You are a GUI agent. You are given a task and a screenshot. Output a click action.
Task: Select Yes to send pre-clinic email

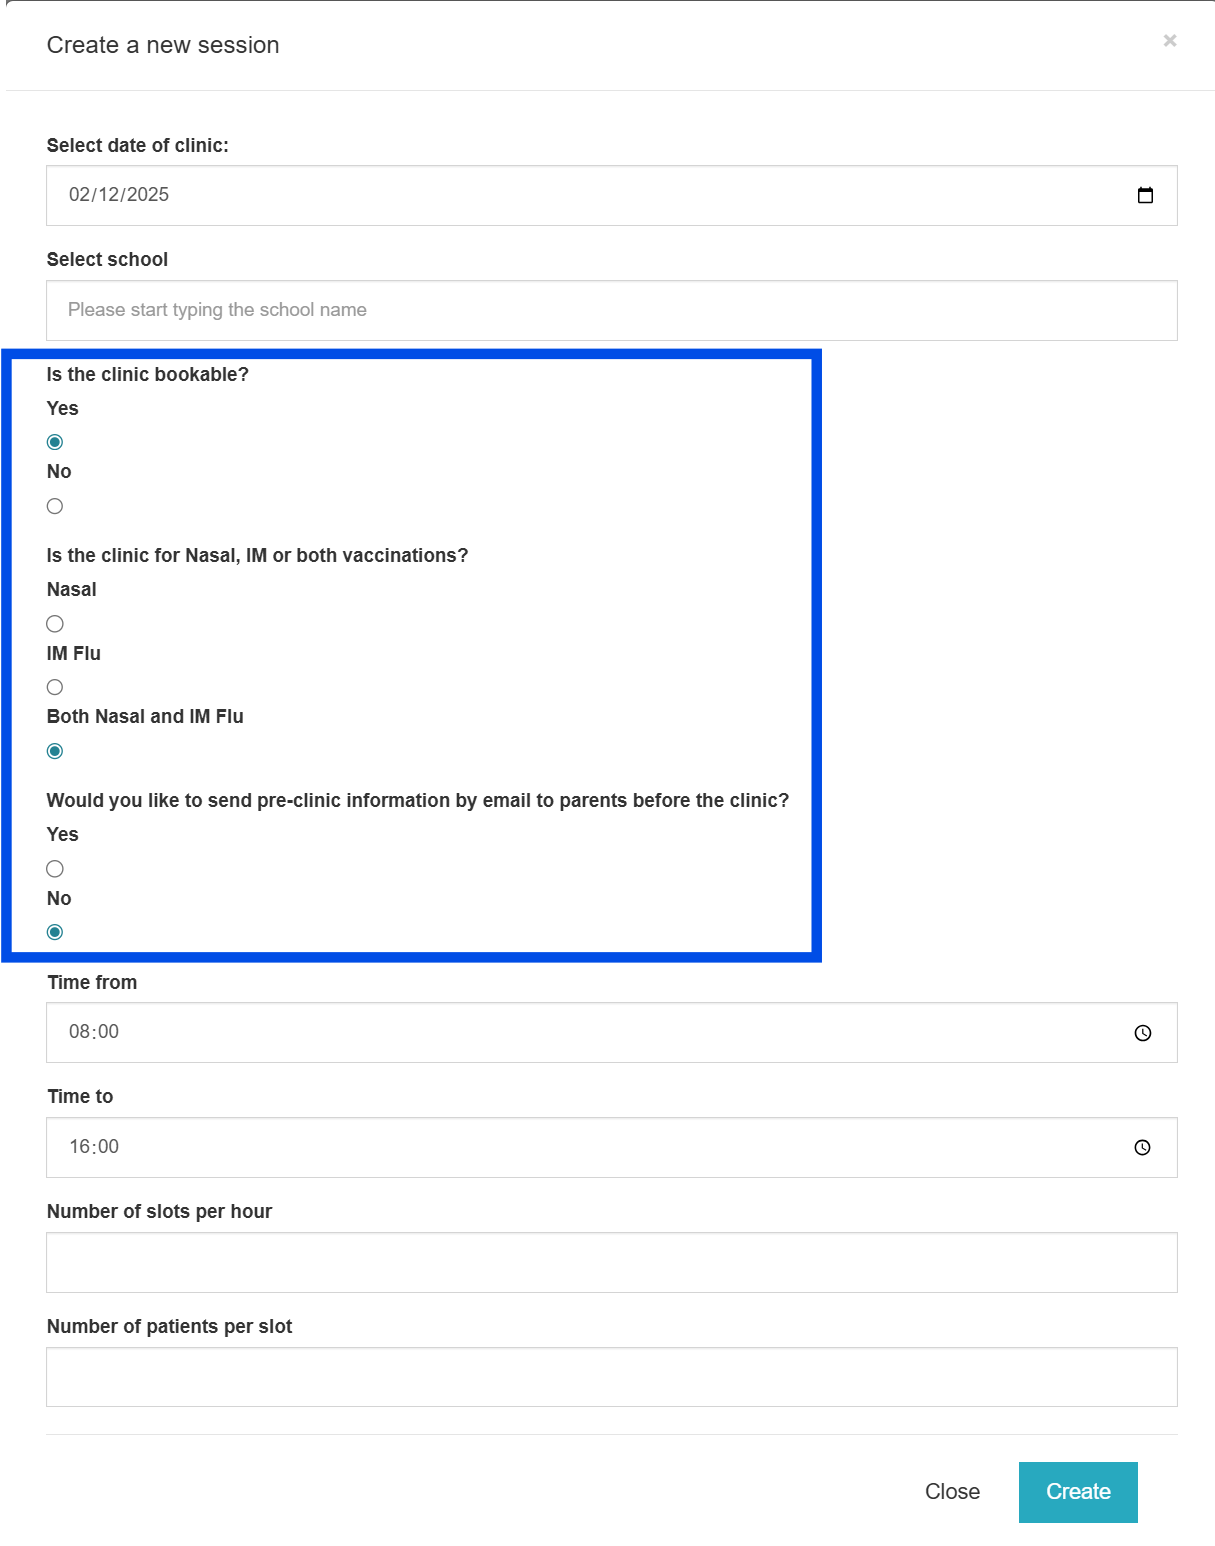tap(55, 869)
